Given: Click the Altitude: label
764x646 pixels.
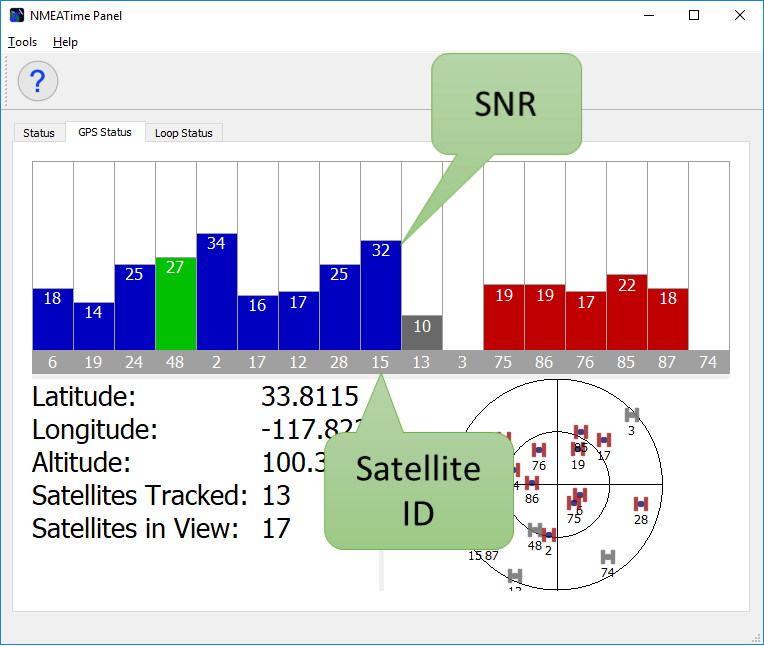Looking at the screenshot, I should point(81,462).
